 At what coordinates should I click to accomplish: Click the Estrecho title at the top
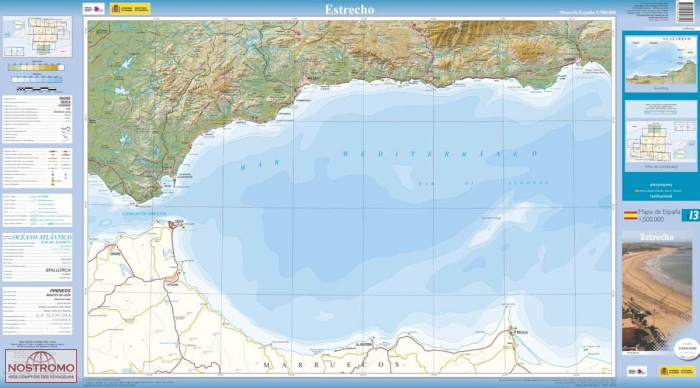coord(349,9)
